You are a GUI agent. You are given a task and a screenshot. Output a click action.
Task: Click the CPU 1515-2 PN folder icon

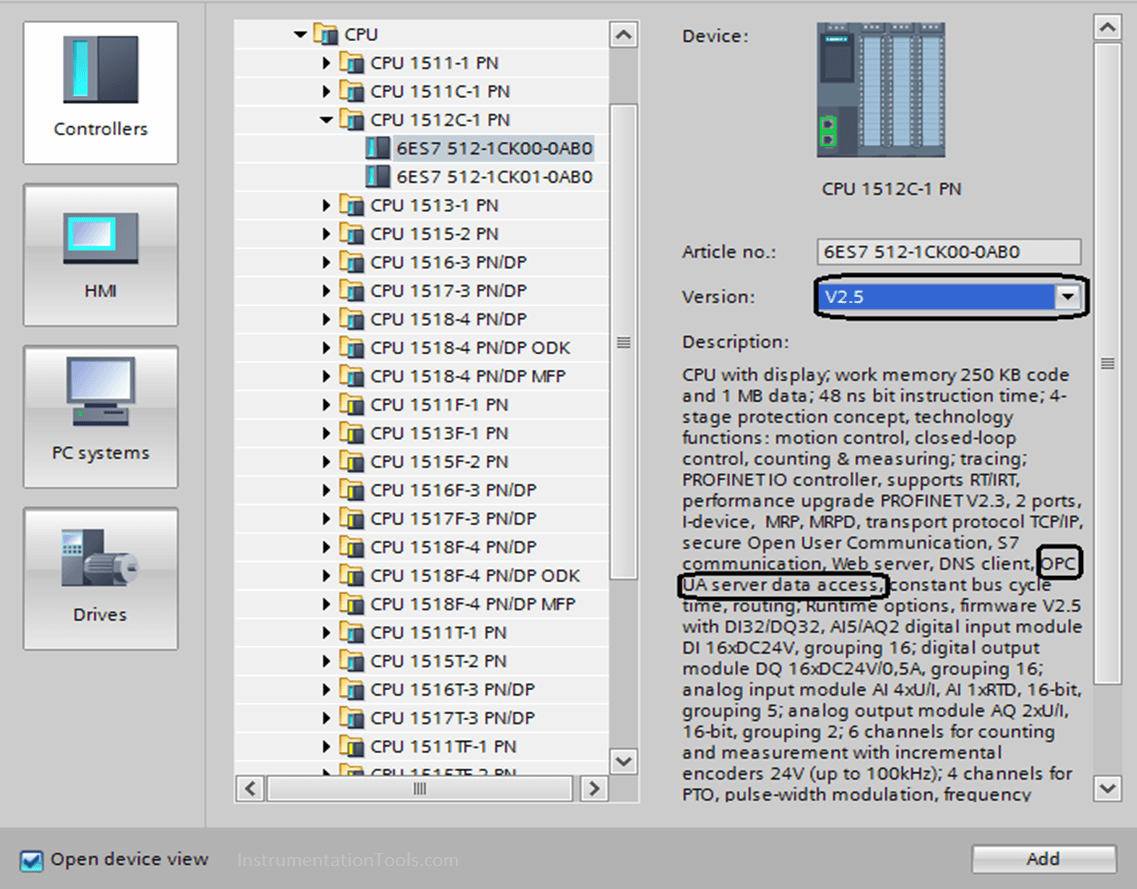352,233
